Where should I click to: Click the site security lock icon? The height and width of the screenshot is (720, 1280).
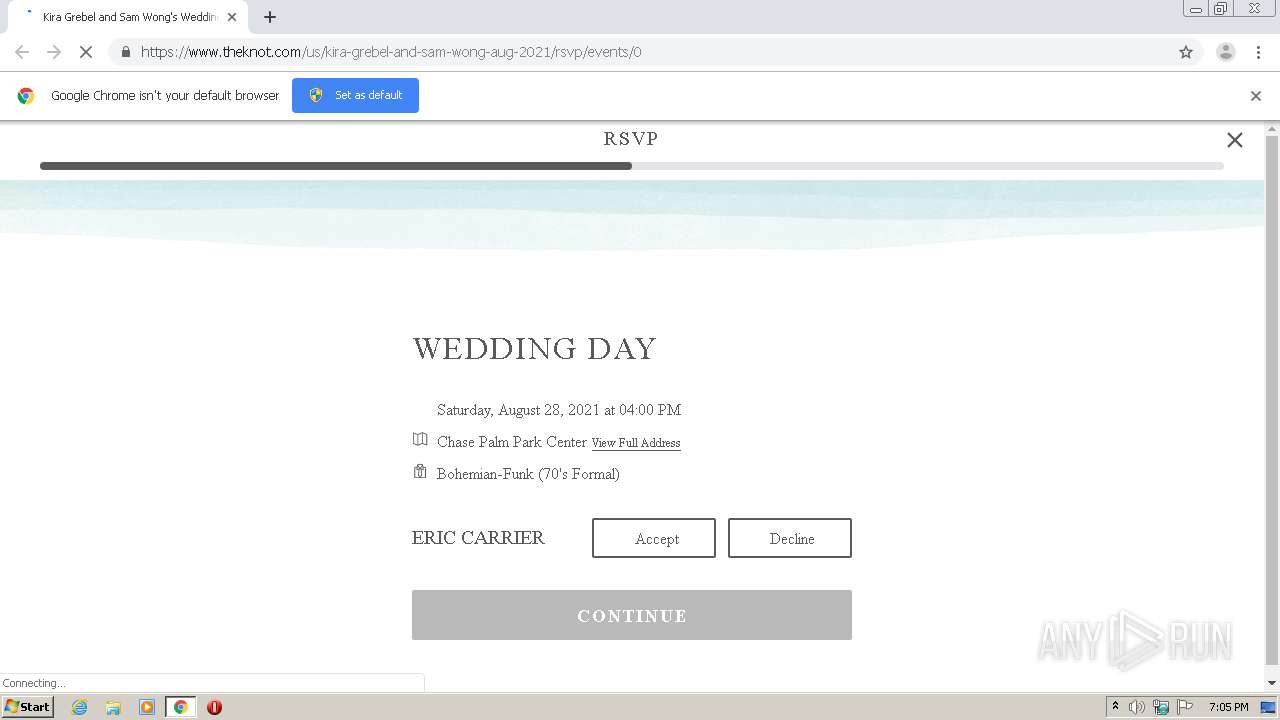pyautogui.click(x=125, y=52)
